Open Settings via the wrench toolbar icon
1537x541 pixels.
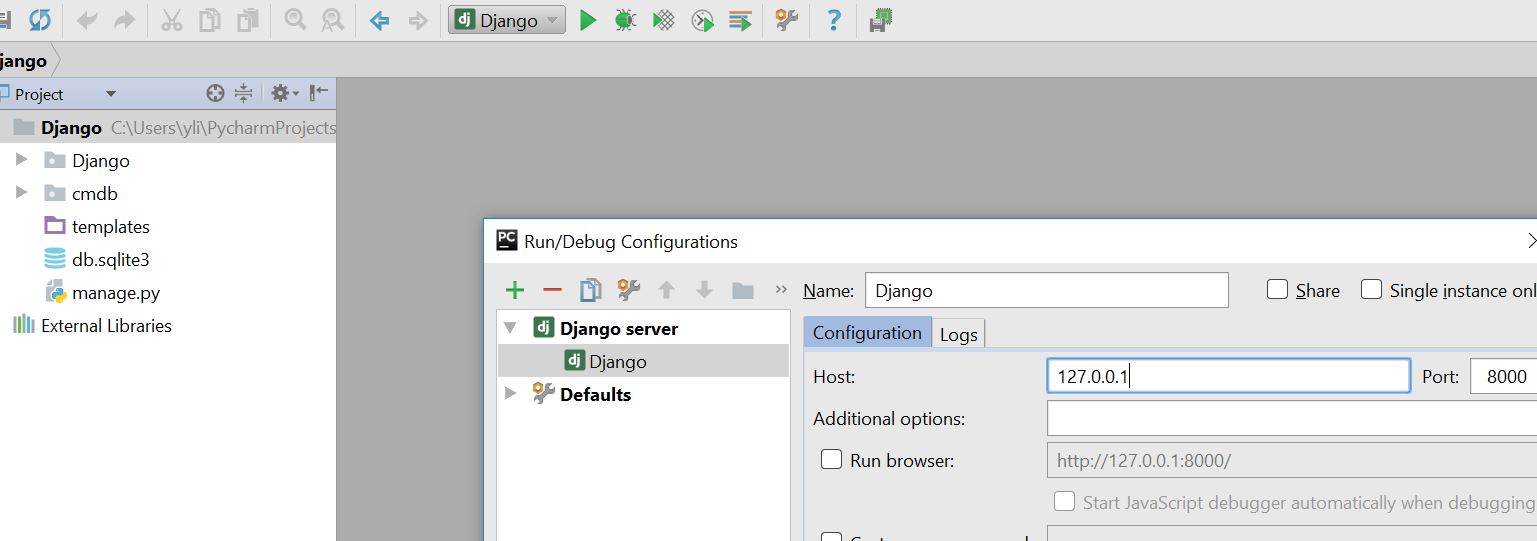pyautogui.click(x=787, y=20)
